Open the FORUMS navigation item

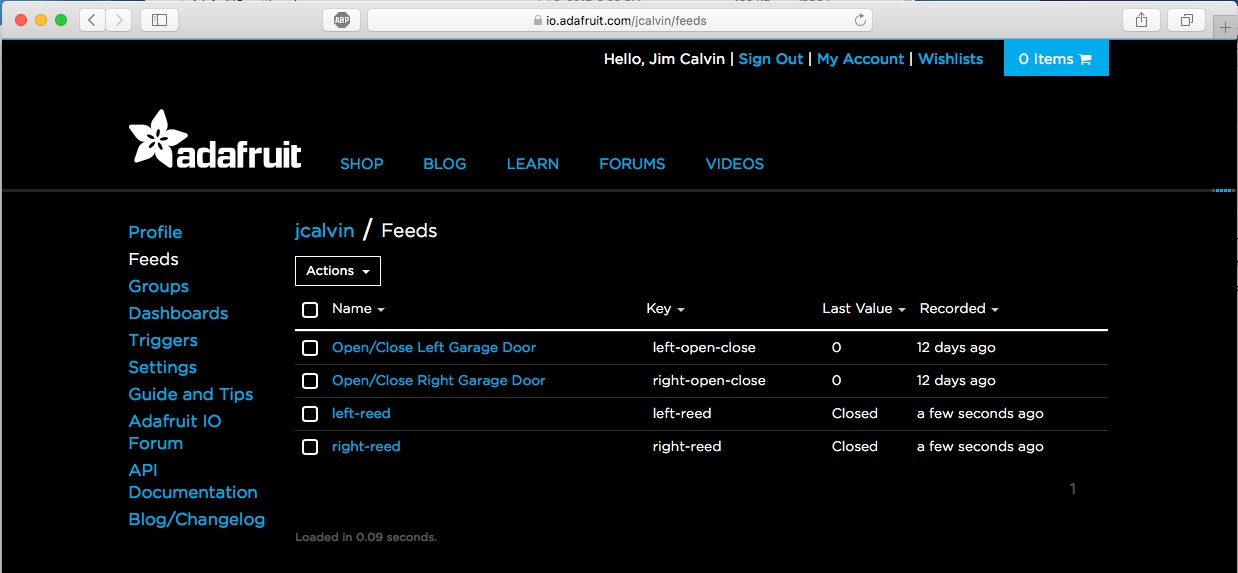[632, 164]
